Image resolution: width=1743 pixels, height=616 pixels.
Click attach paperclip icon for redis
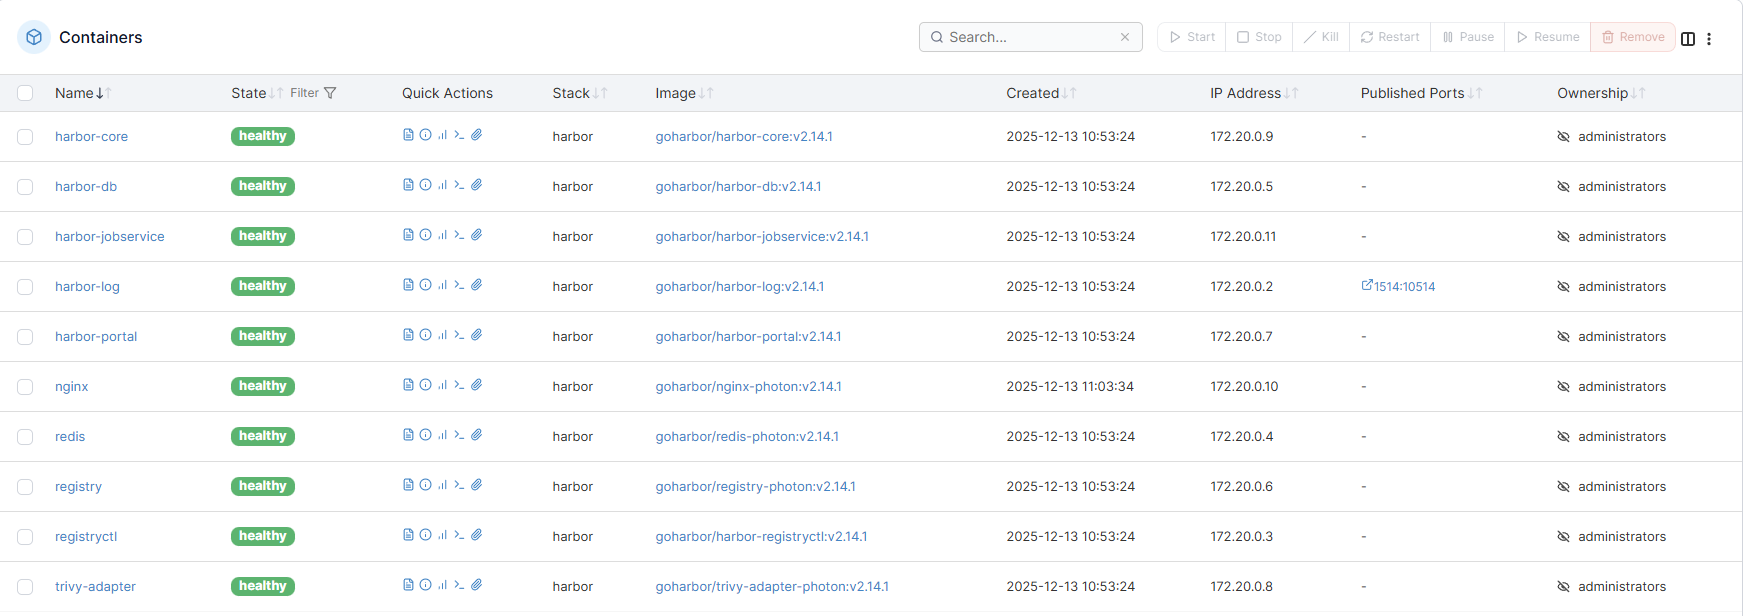(477, 435)
